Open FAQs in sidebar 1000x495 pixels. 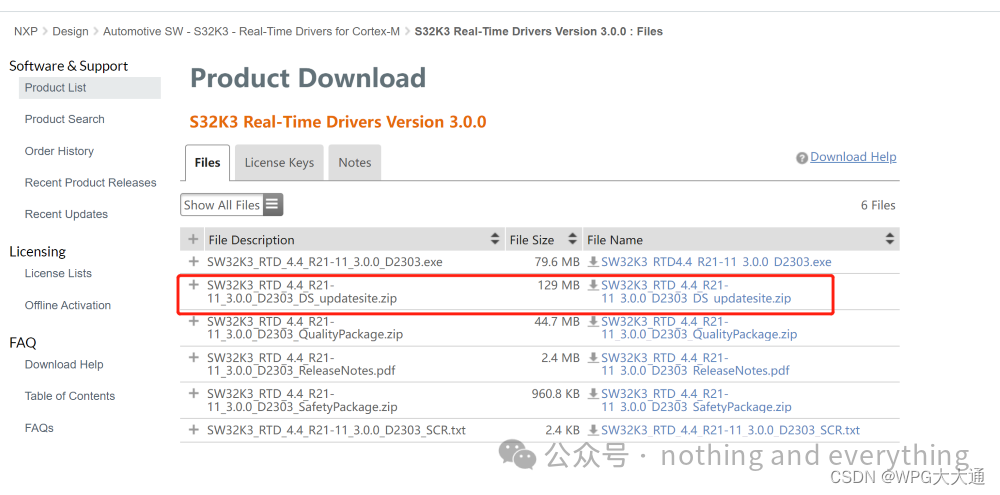(39, 428)
